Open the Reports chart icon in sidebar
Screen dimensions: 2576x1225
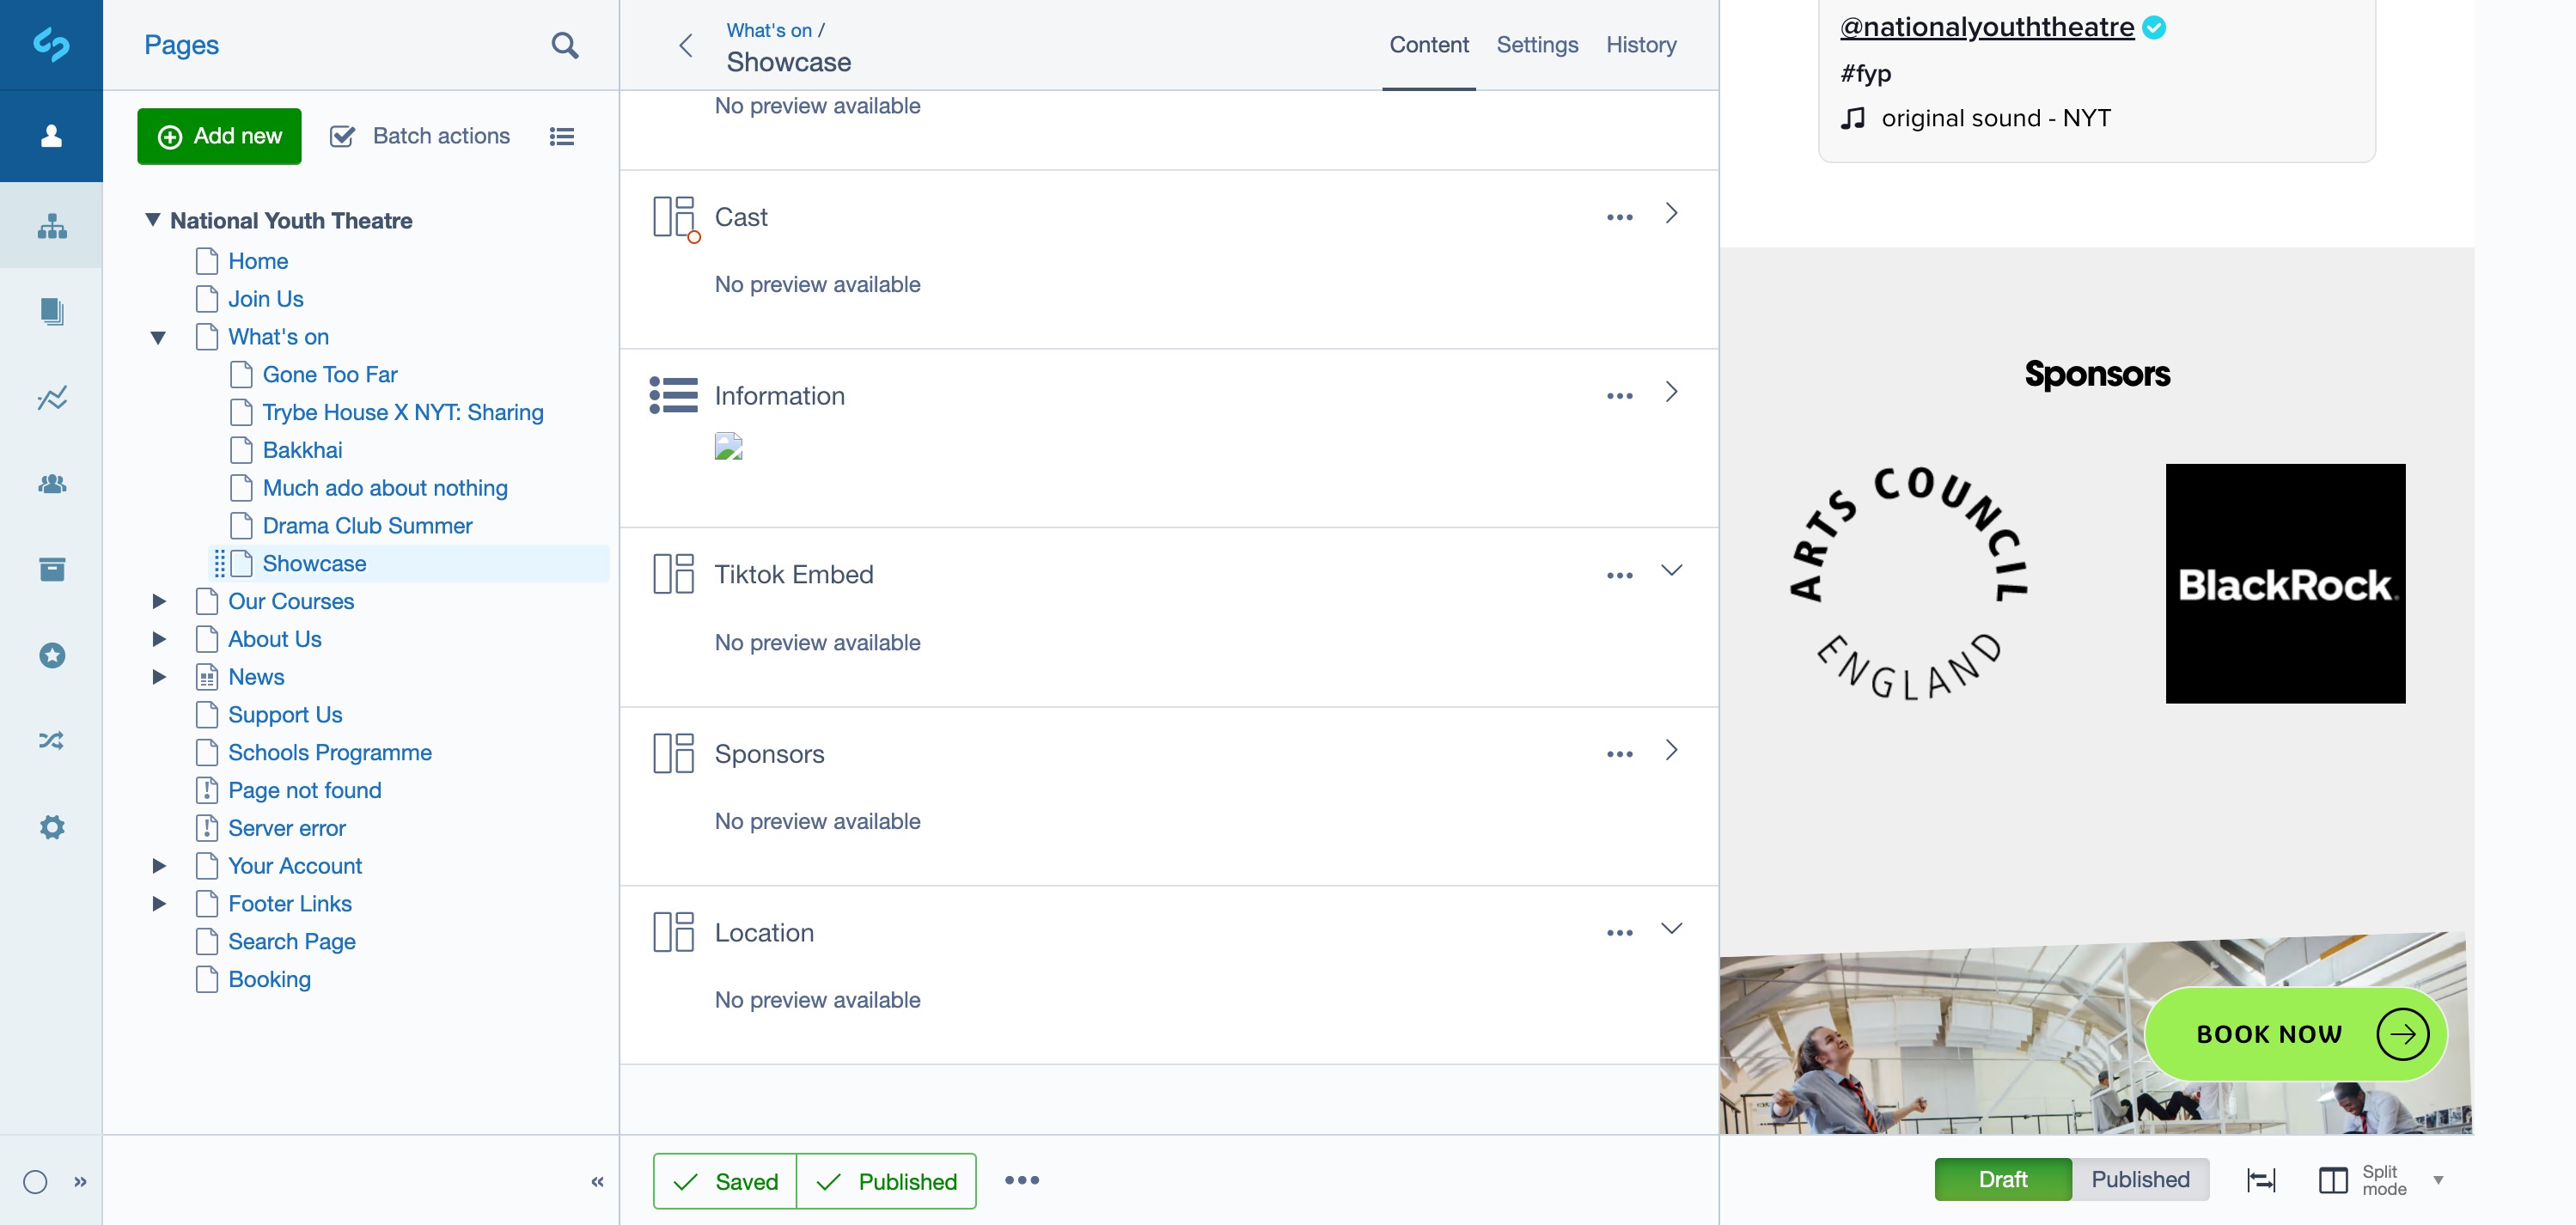52,398
